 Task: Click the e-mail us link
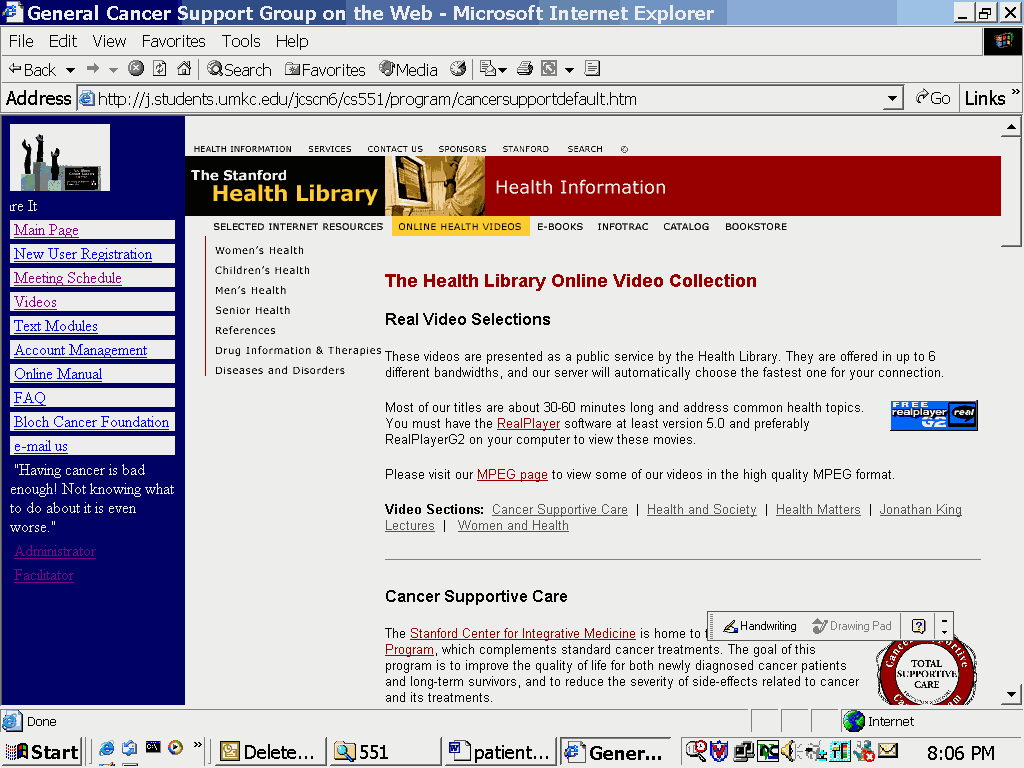41,447
